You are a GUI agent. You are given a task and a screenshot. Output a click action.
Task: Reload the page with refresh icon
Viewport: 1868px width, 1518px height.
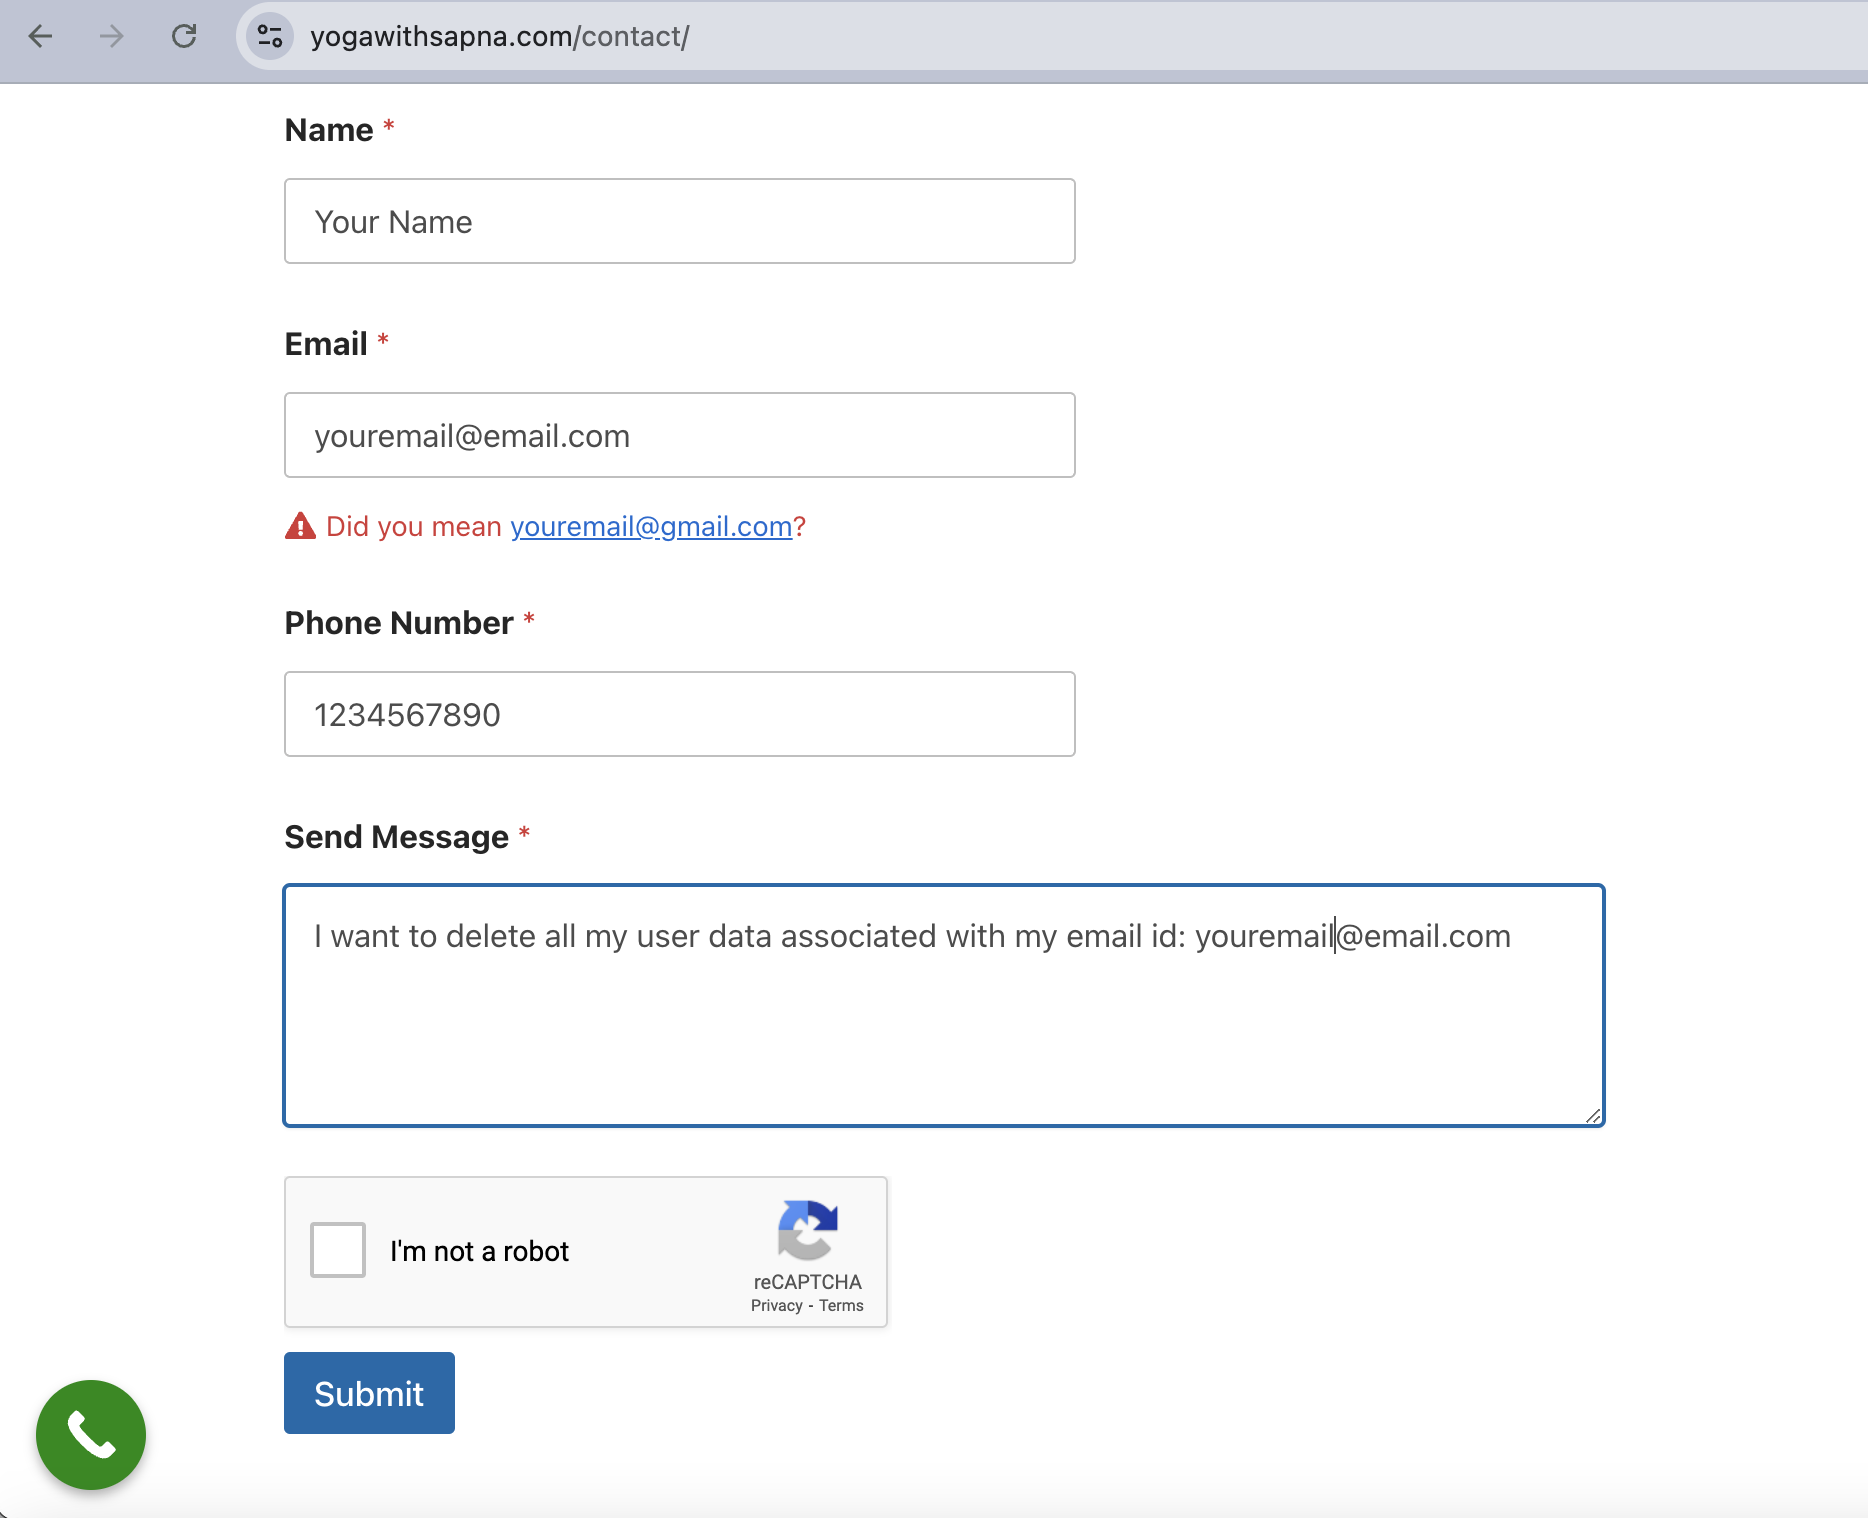(184, 37)
